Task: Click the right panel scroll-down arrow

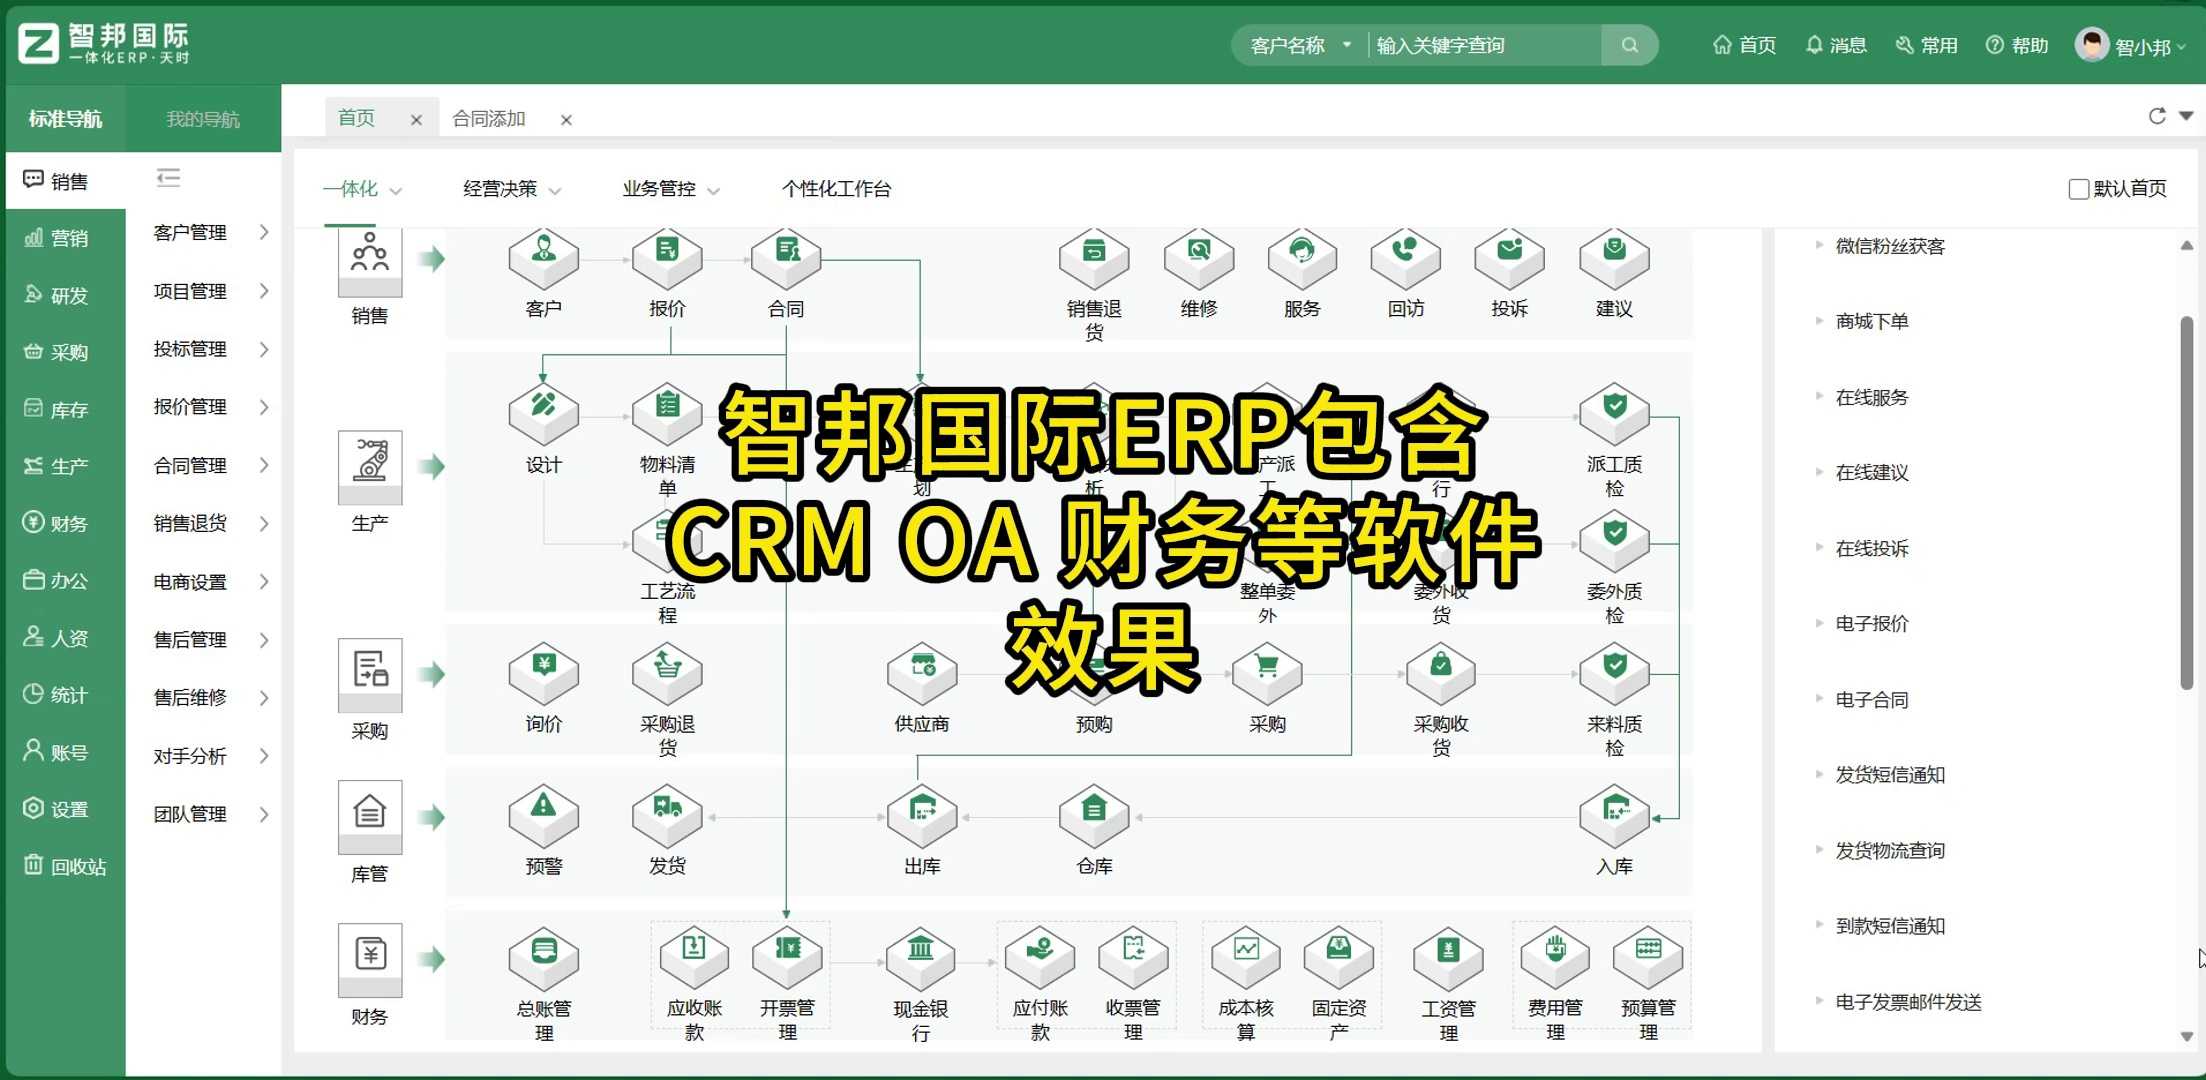Action: [2186, 1037]
